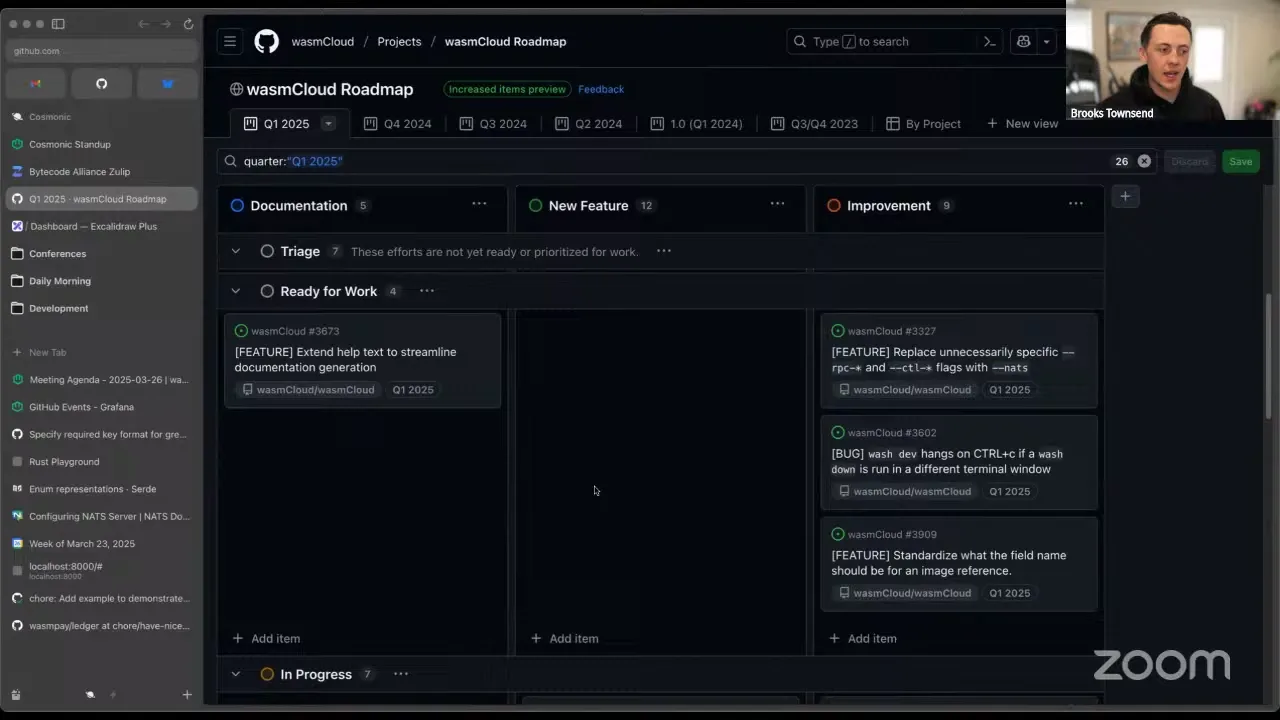Save the view changes with Save button
This screenshot has height=720, width=1280.
point(1240,161)
